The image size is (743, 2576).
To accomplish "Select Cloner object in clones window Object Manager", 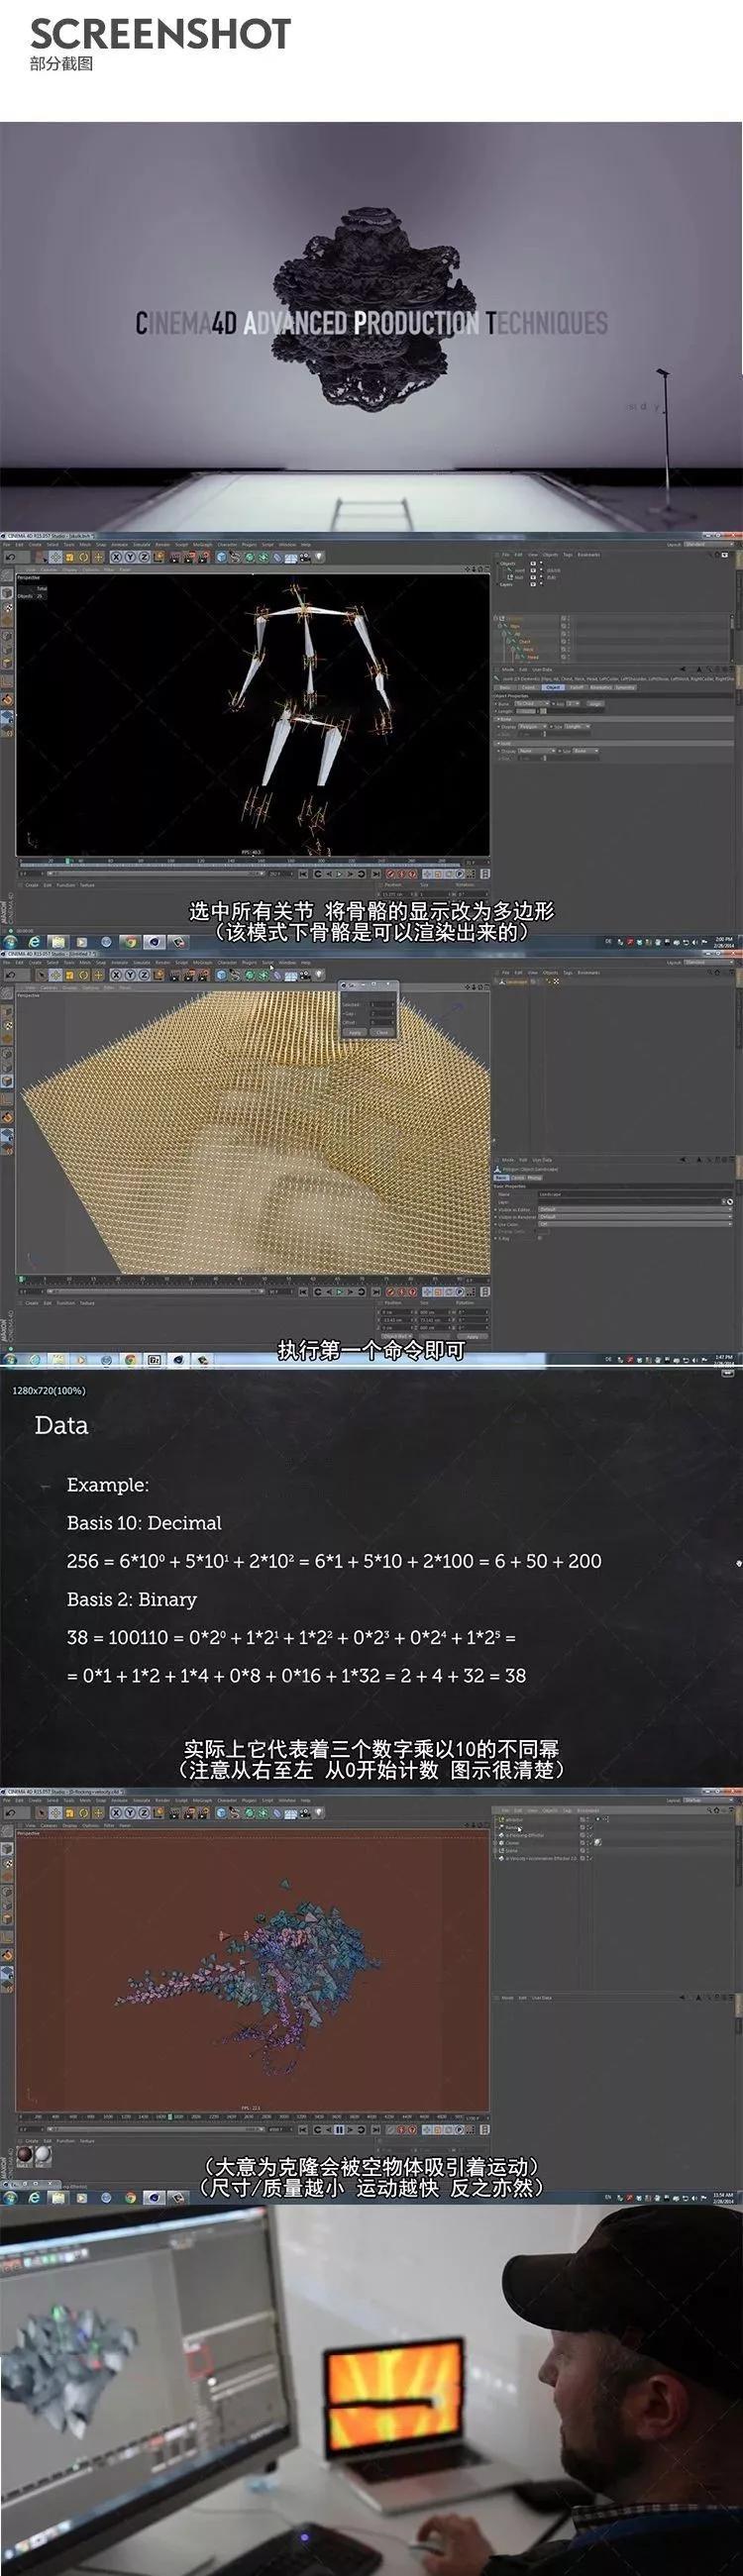I will 513,1843.
